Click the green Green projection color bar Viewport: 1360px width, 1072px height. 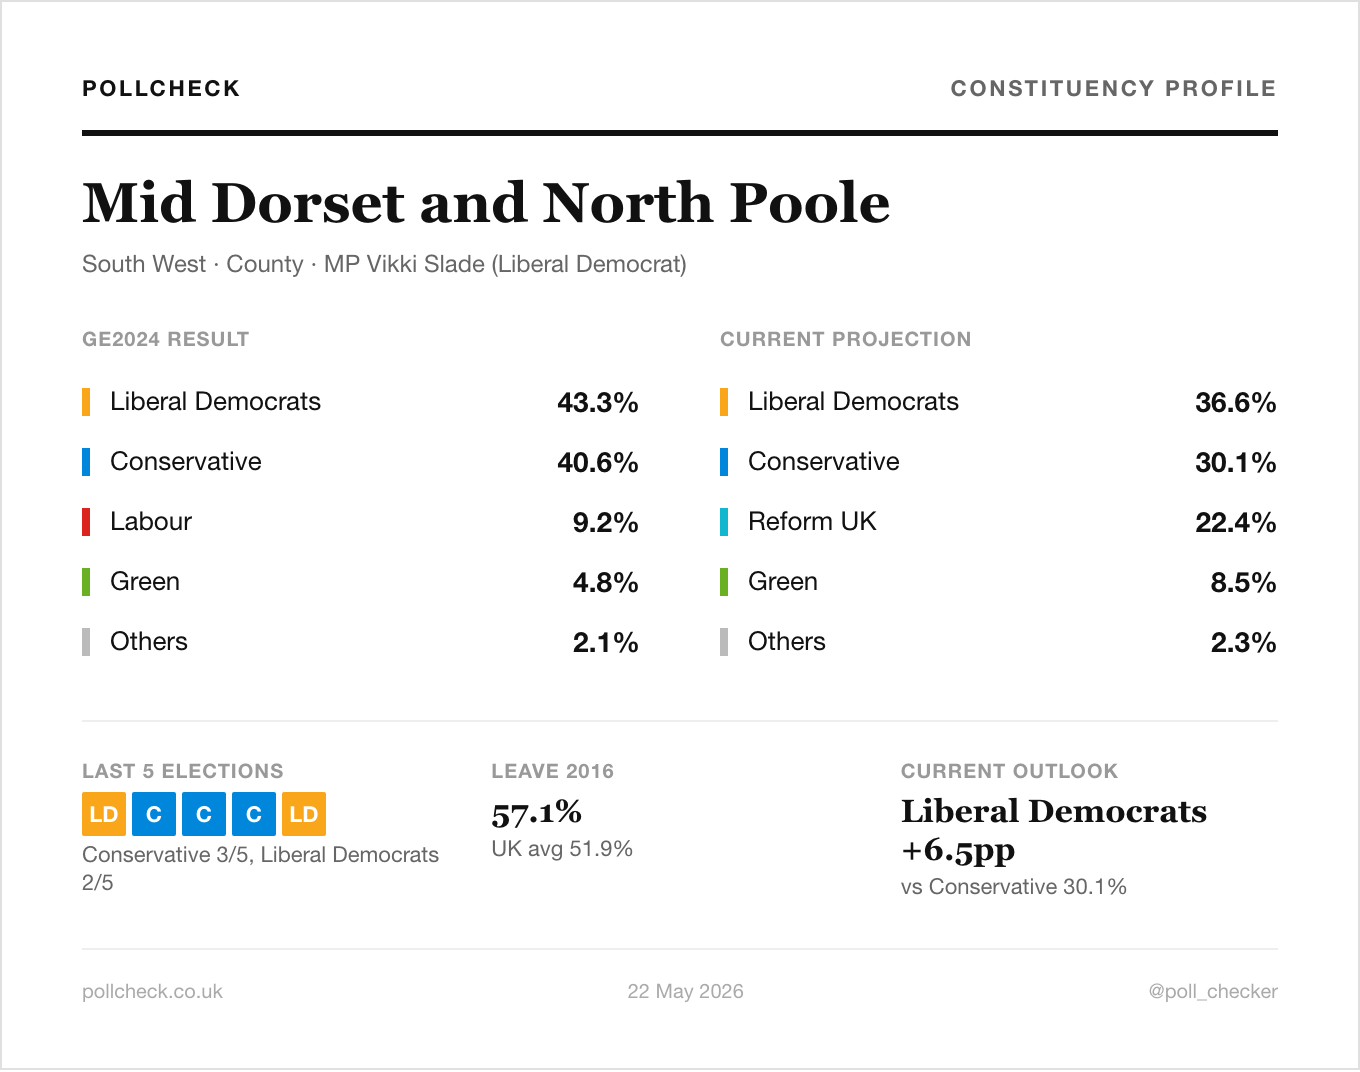(x=724, y=582)
